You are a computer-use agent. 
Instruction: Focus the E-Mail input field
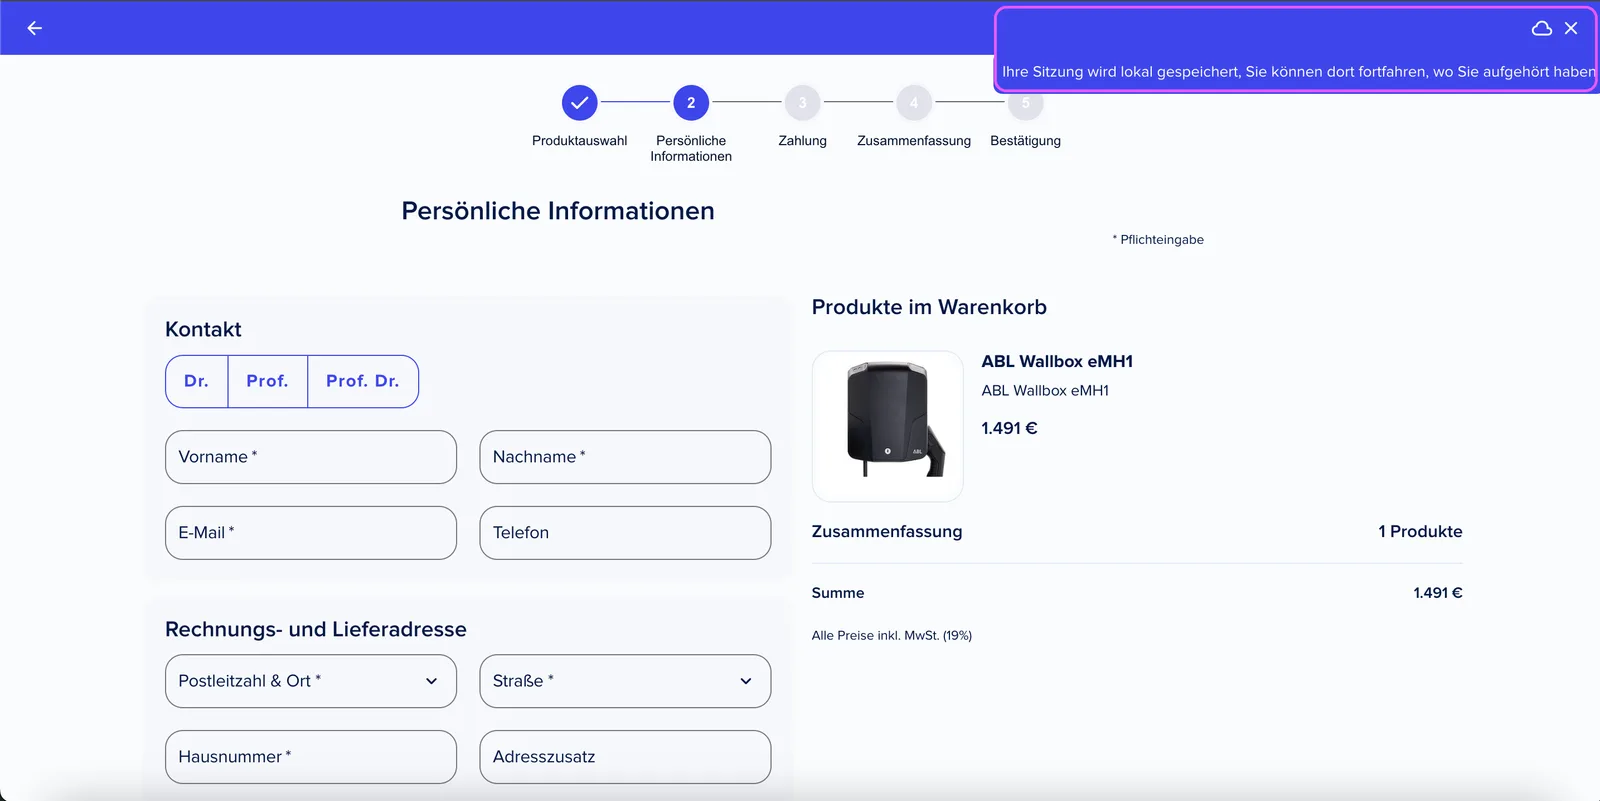(311, 533)
